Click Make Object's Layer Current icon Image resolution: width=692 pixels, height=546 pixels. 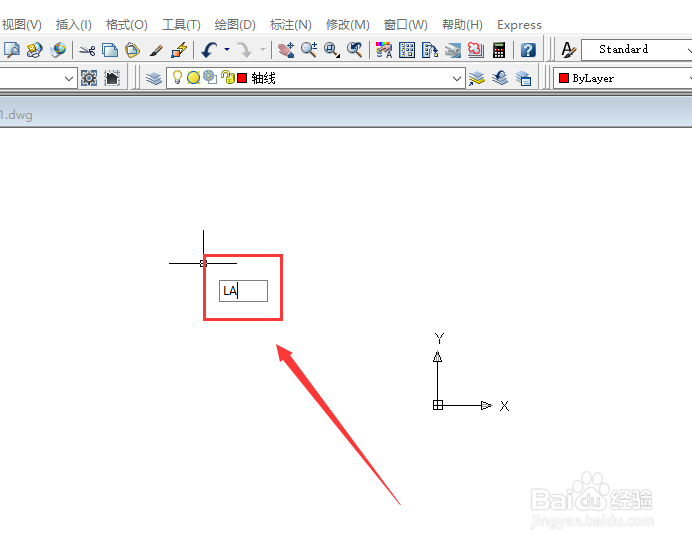point(477,79)
